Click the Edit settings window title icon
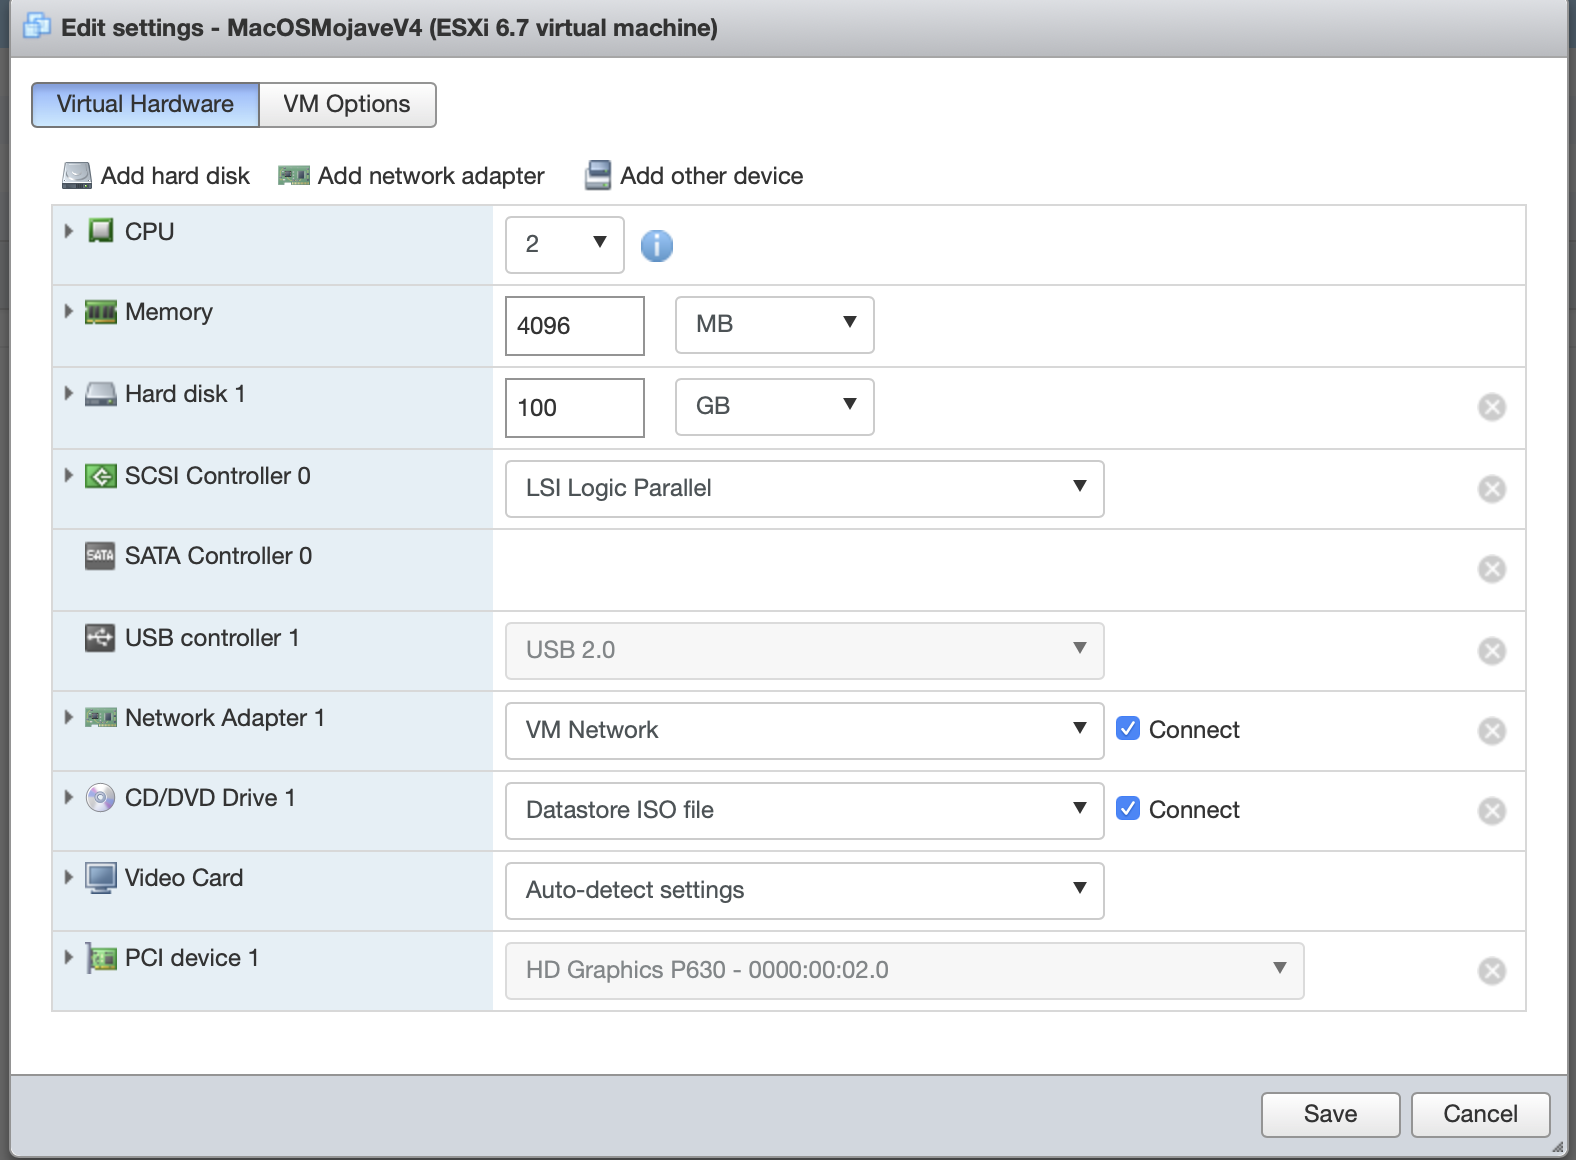Screen dimensions: 1576x1160 click(37, 26)
